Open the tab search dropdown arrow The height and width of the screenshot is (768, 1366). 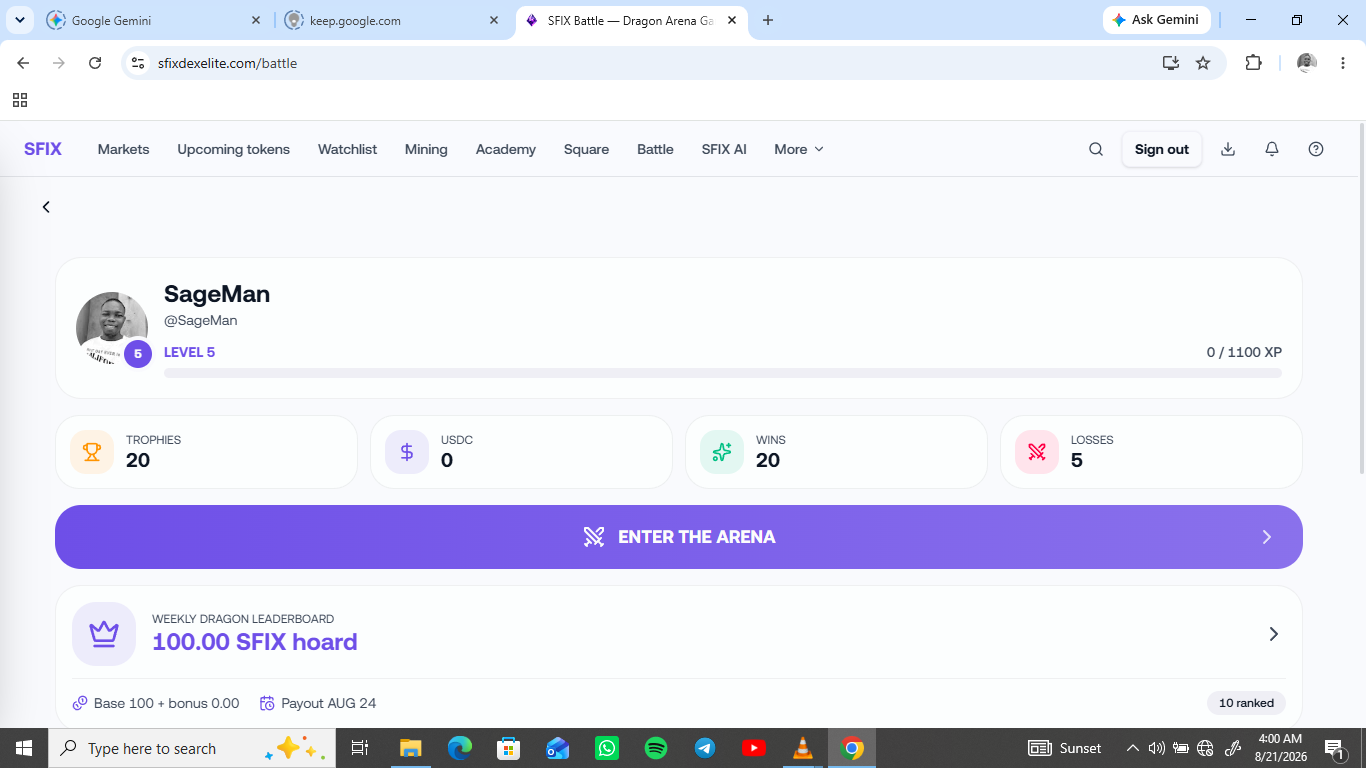[x=20, y=20]
